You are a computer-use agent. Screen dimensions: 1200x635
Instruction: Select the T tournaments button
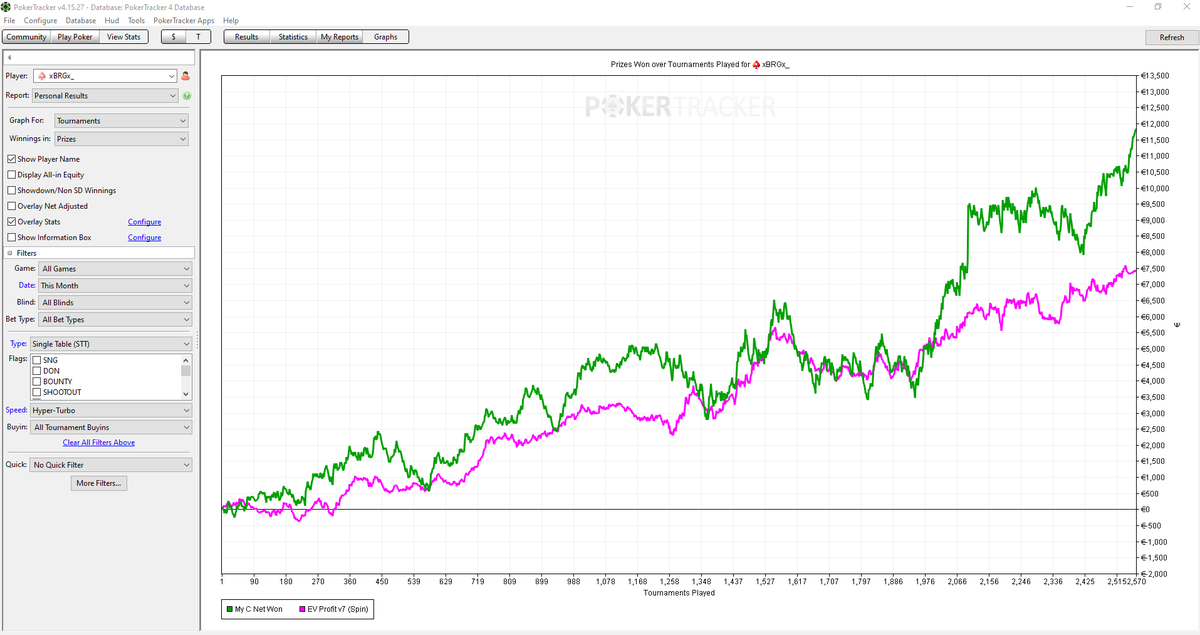pos(198,37)
